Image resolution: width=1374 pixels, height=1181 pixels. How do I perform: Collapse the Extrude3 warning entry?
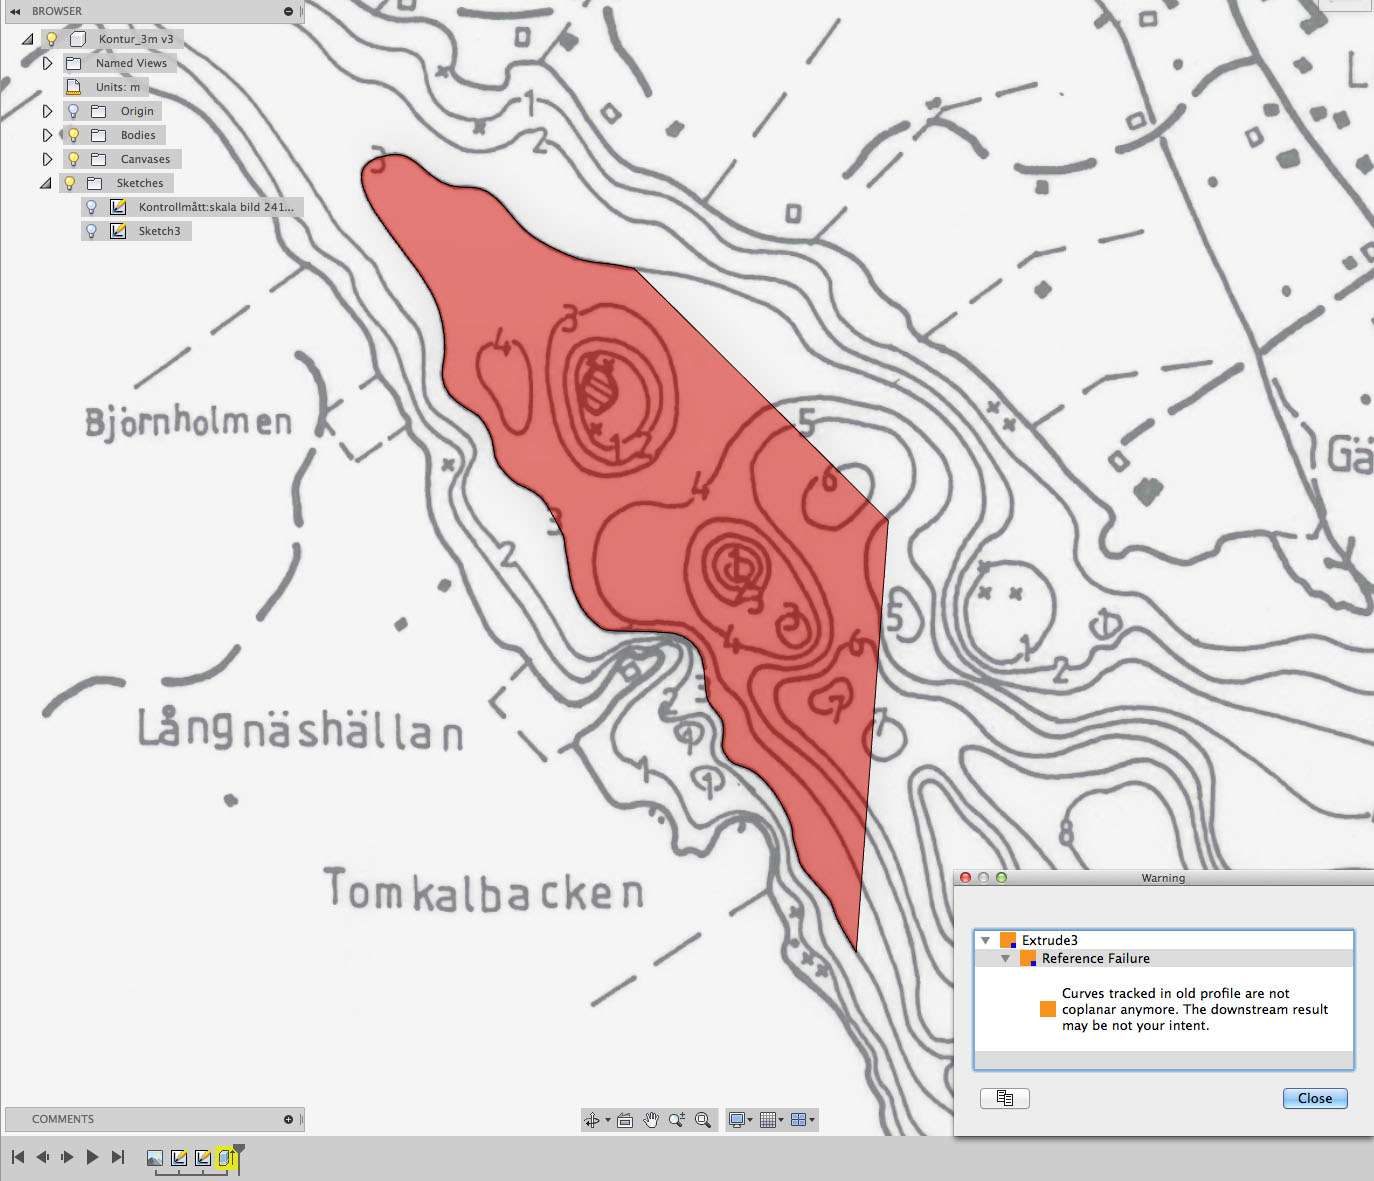coord(985,940)
